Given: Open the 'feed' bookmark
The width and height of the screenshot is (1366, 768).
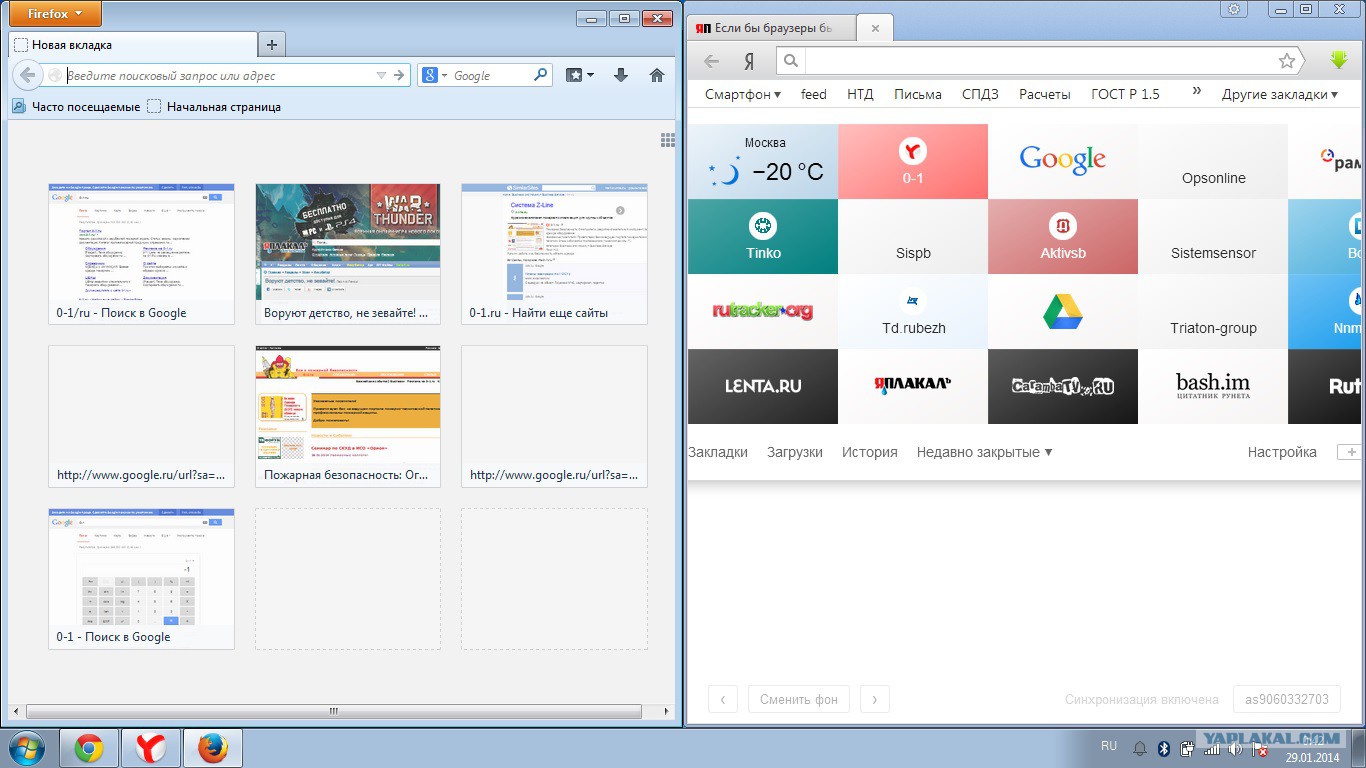Looking at the screenshot, I should point(814,94).
